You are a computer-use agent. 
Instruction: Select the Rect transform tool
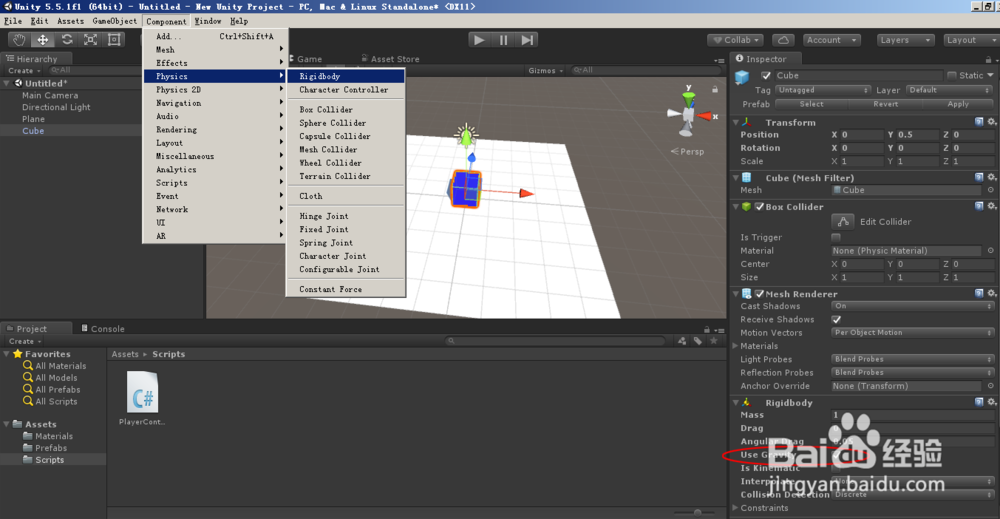point(114,40)
